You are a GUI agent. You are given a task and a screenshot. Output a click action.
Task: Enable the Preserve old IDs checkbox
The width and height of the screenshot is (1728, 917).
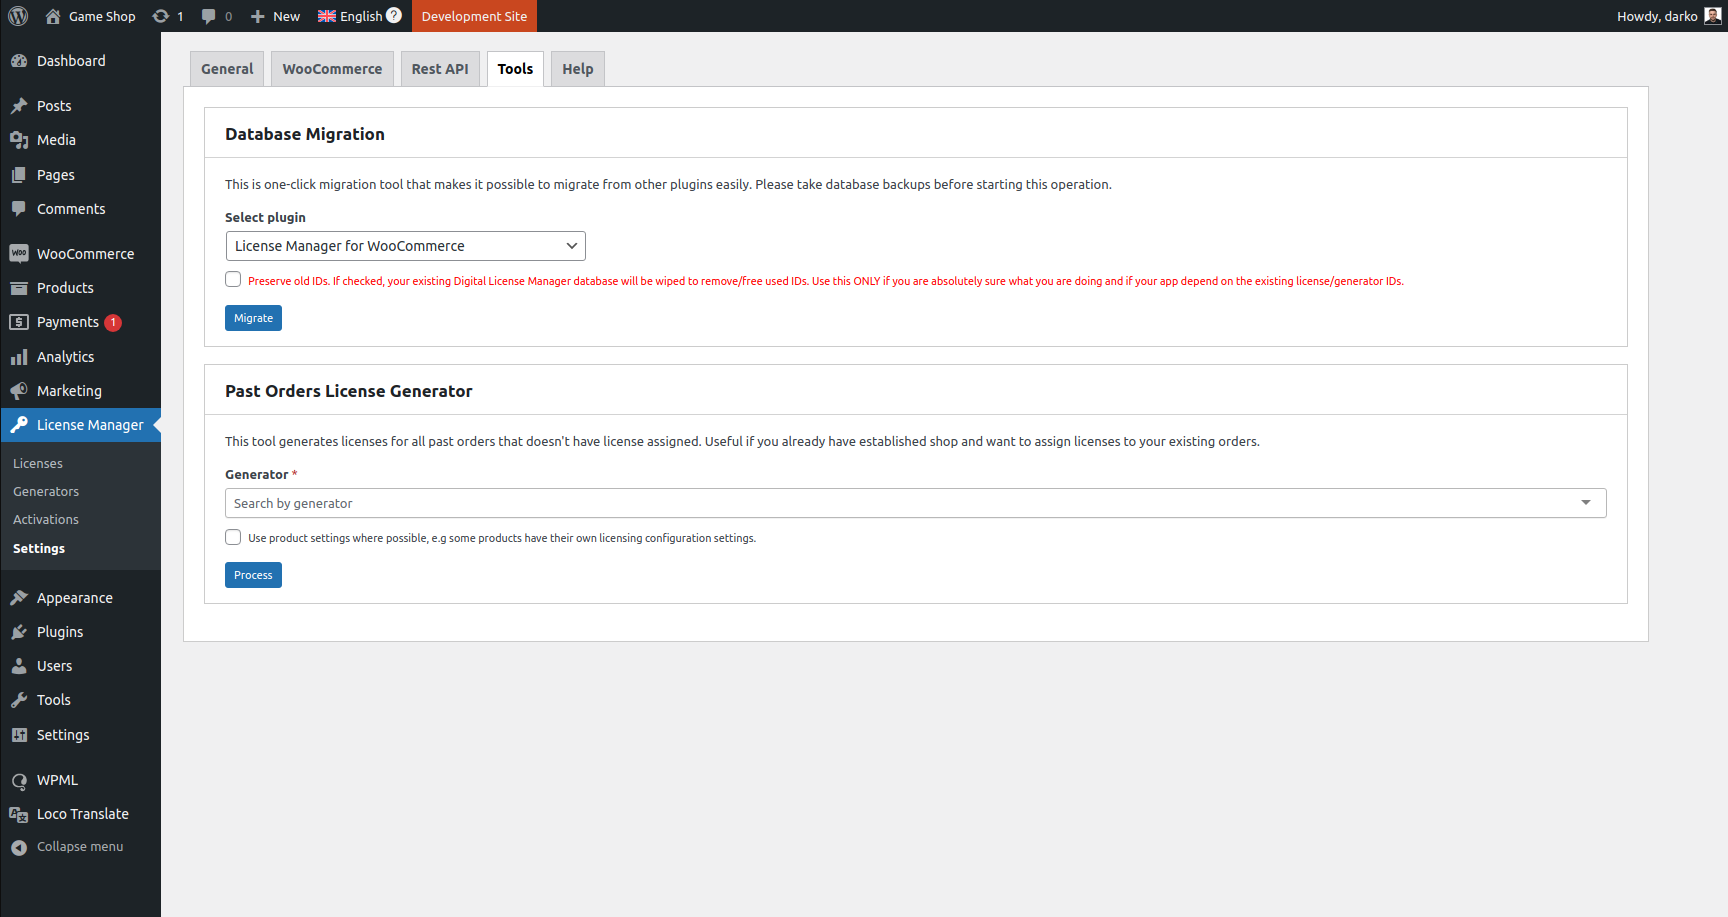(233, 280)
